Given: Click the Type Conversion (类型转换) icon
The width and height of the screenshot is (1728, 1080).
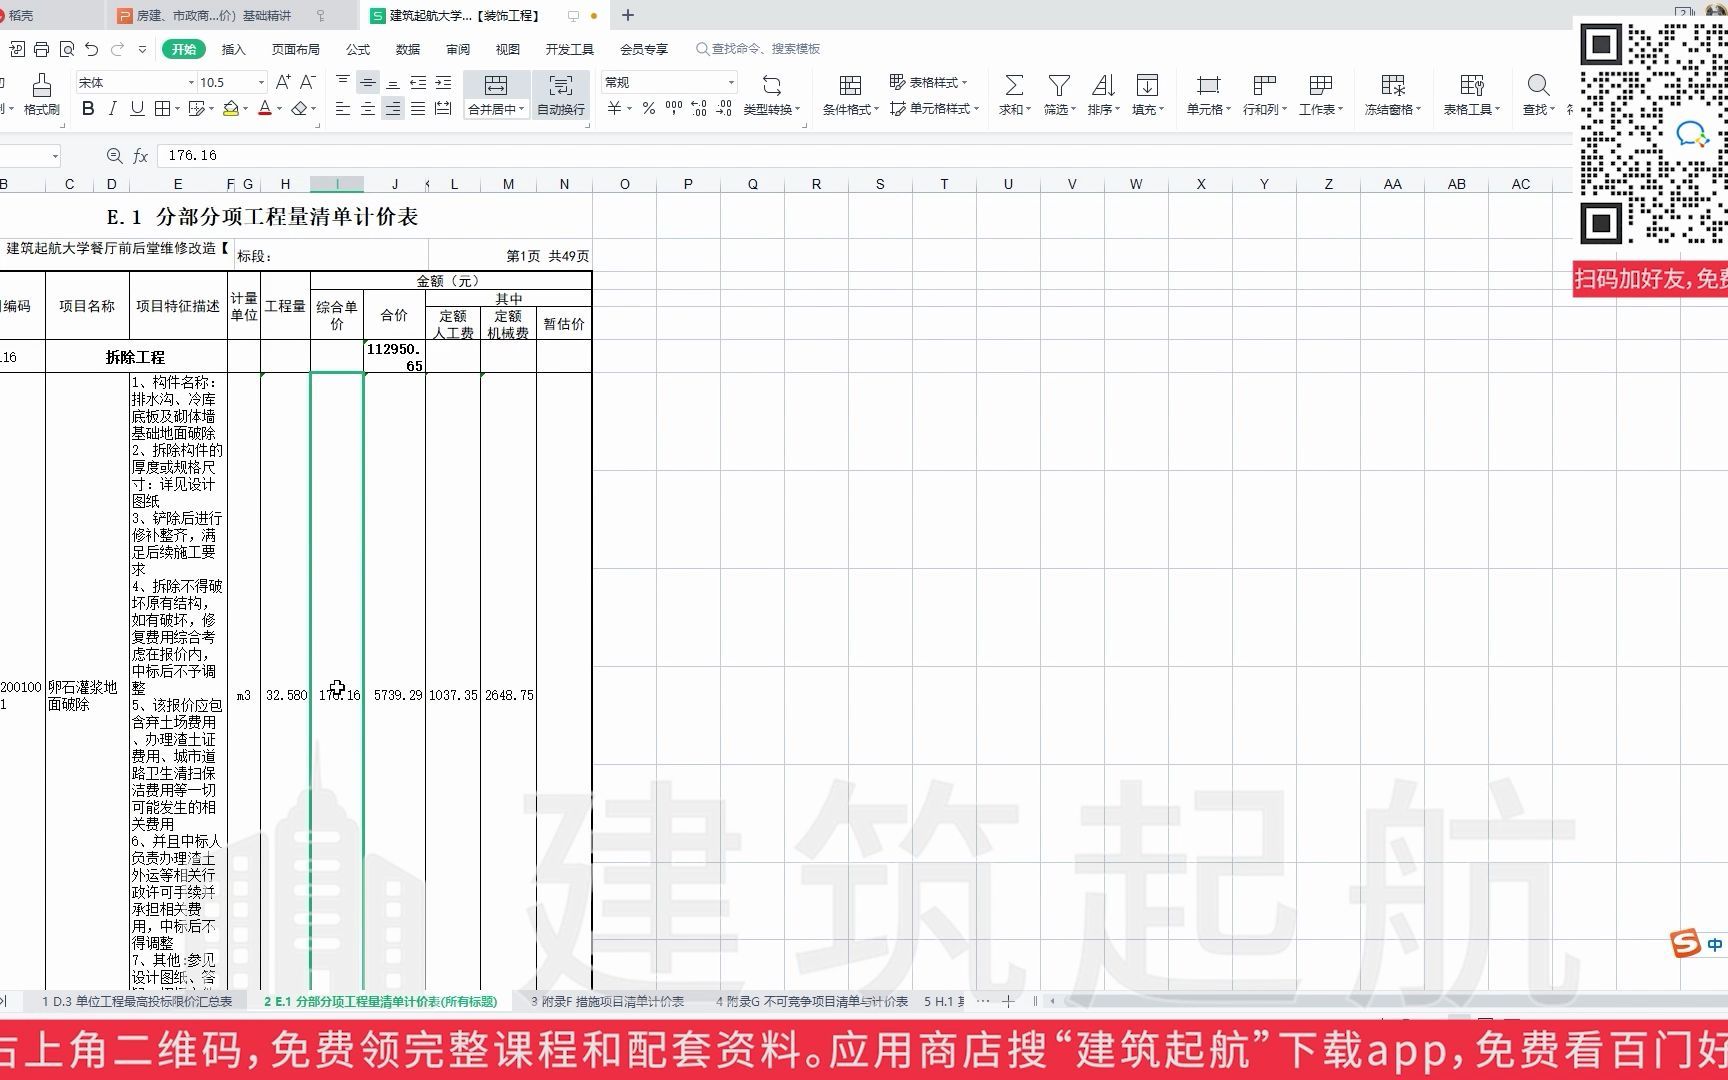Looking at the screenshot, I should [x=771, y=85].
